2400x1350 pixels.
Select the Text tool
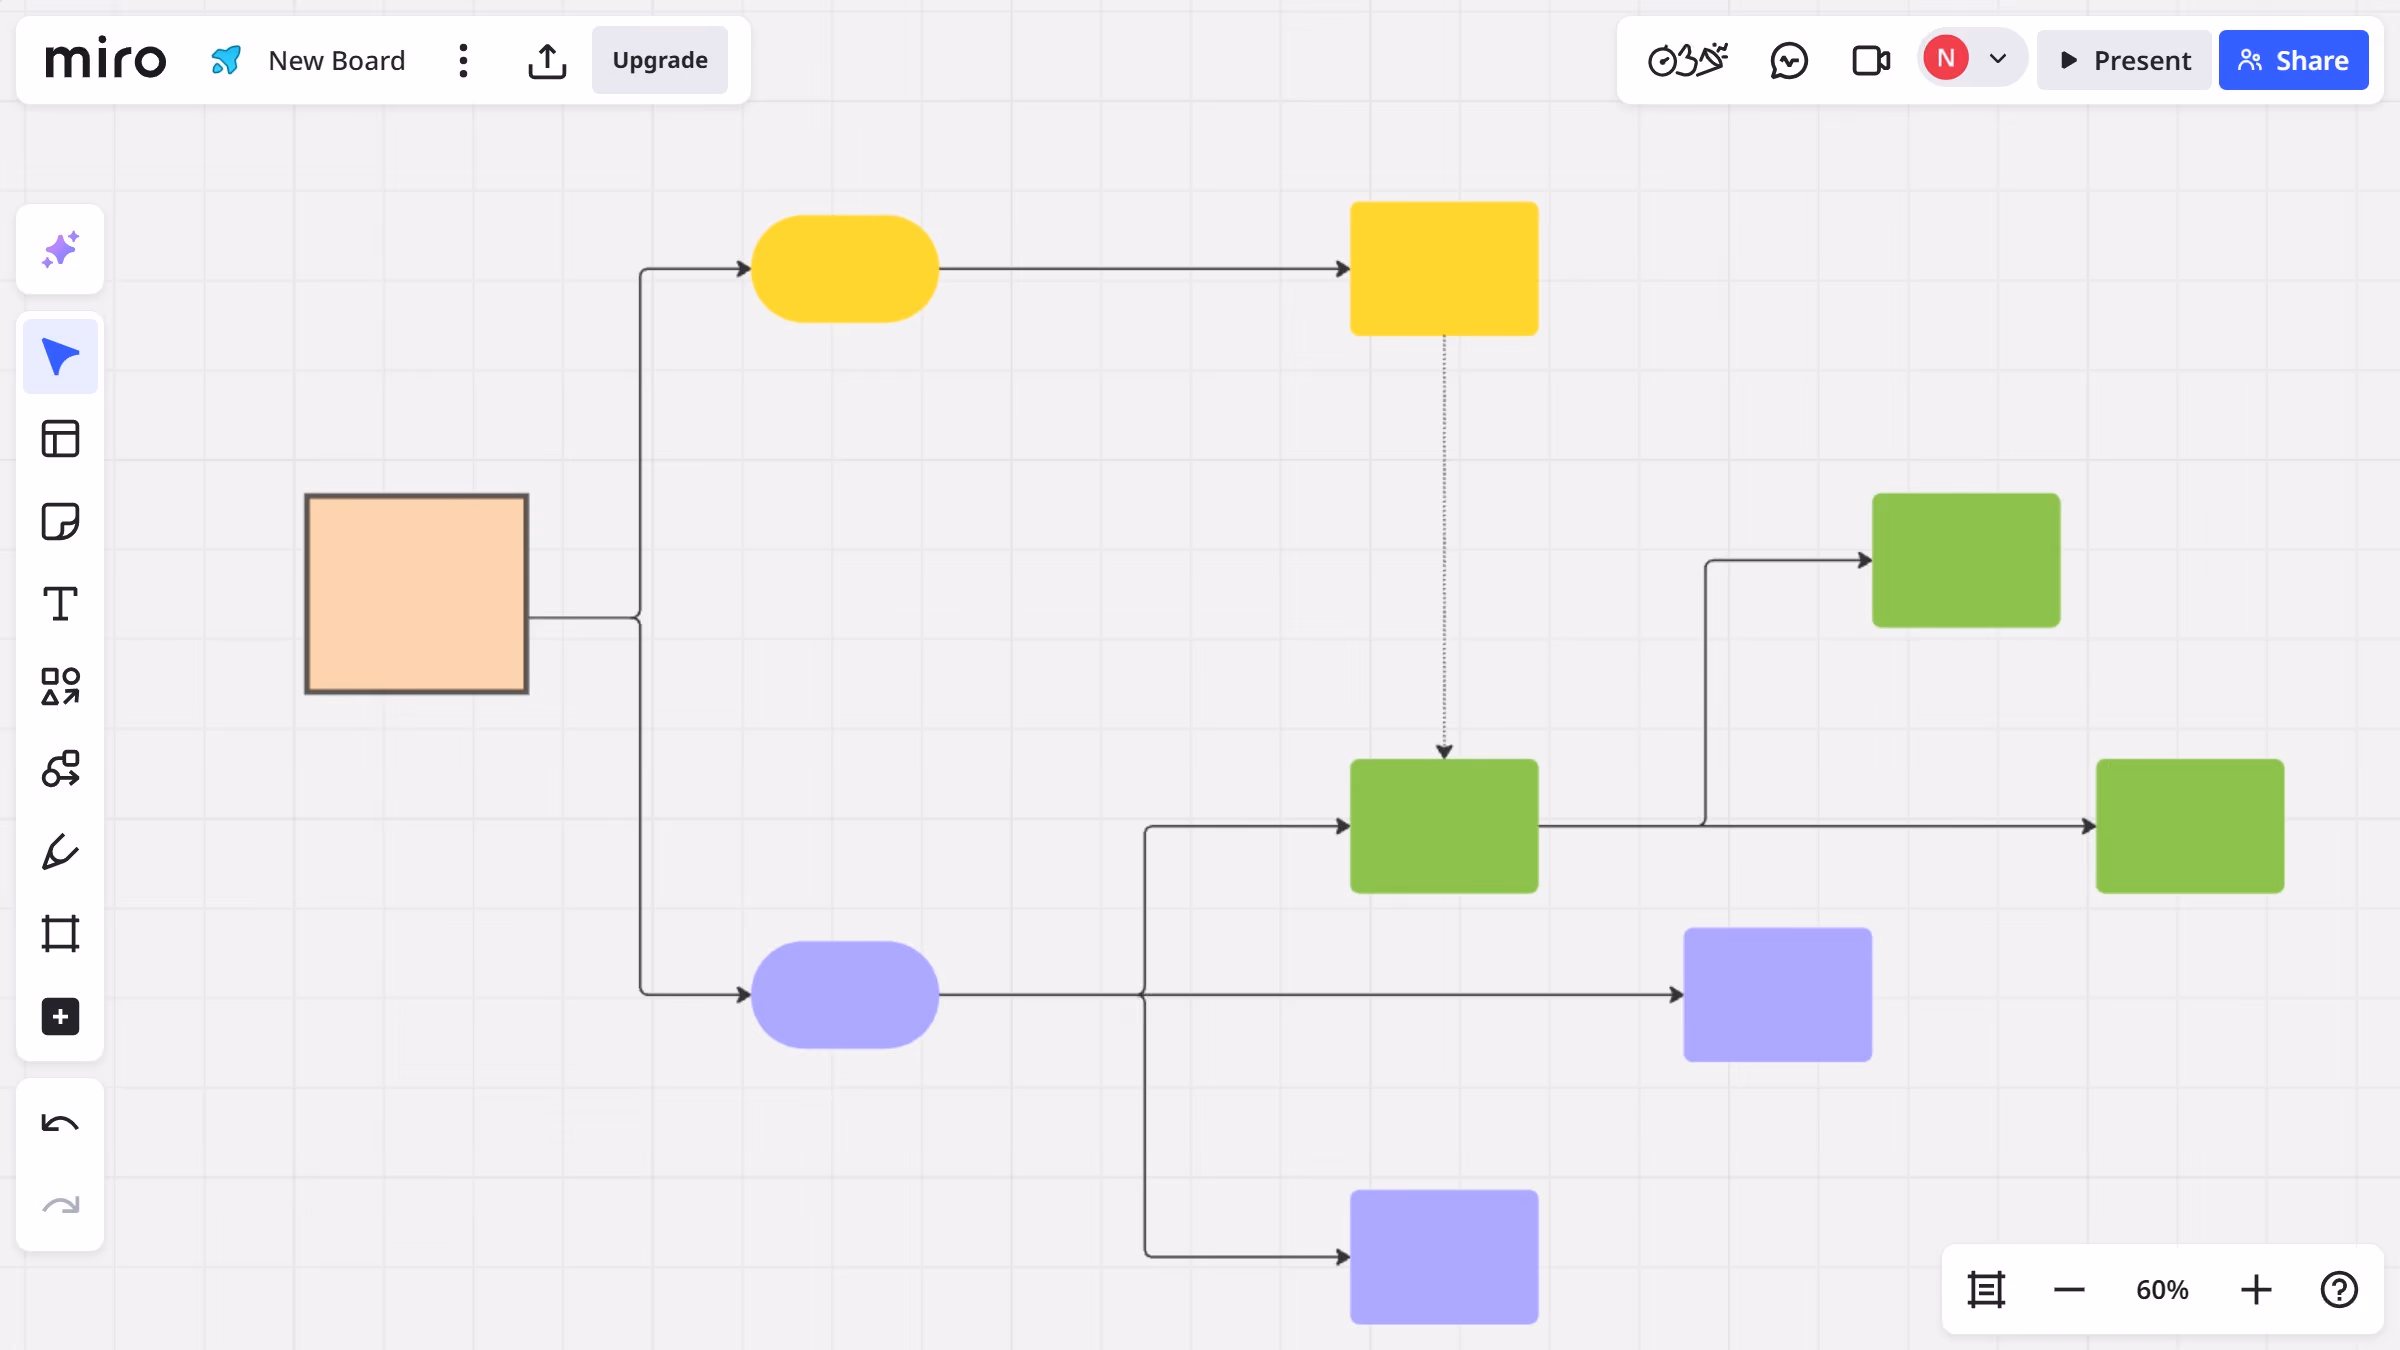(x=60, y=604)
